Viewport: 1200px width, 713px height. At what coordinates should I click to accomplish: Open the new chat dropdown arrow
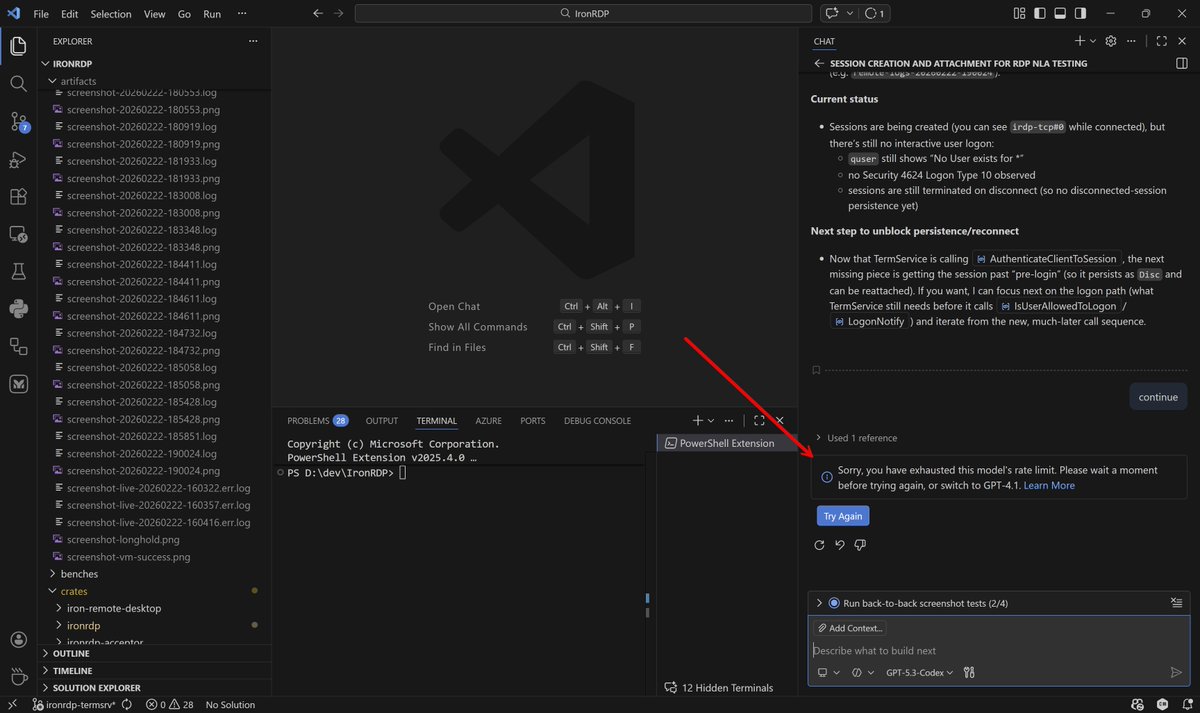coord(1092,41)
